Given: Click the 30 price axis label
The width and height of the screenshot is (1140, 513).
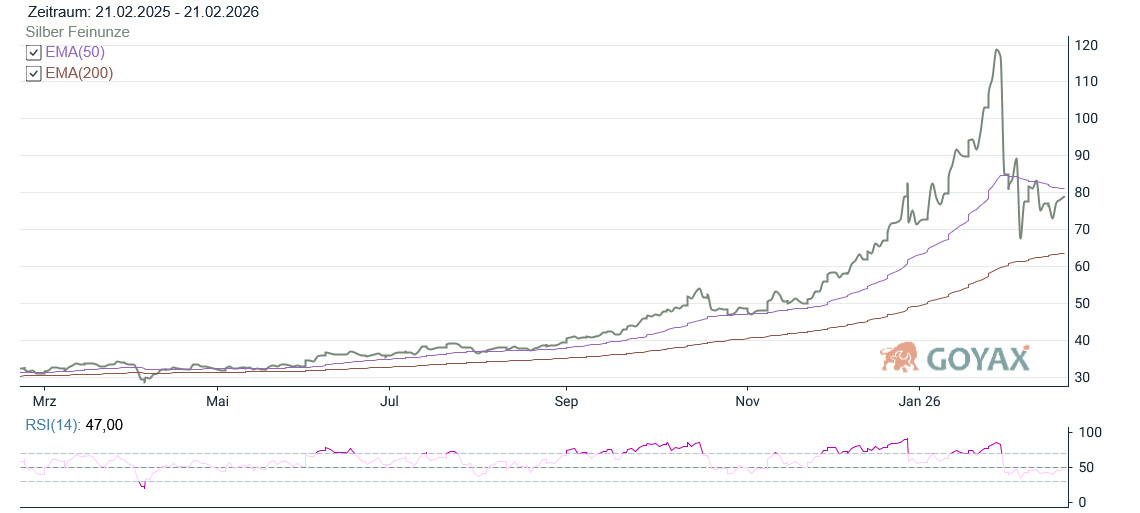Looking at the screenshot, I should tap(1084, 378).
